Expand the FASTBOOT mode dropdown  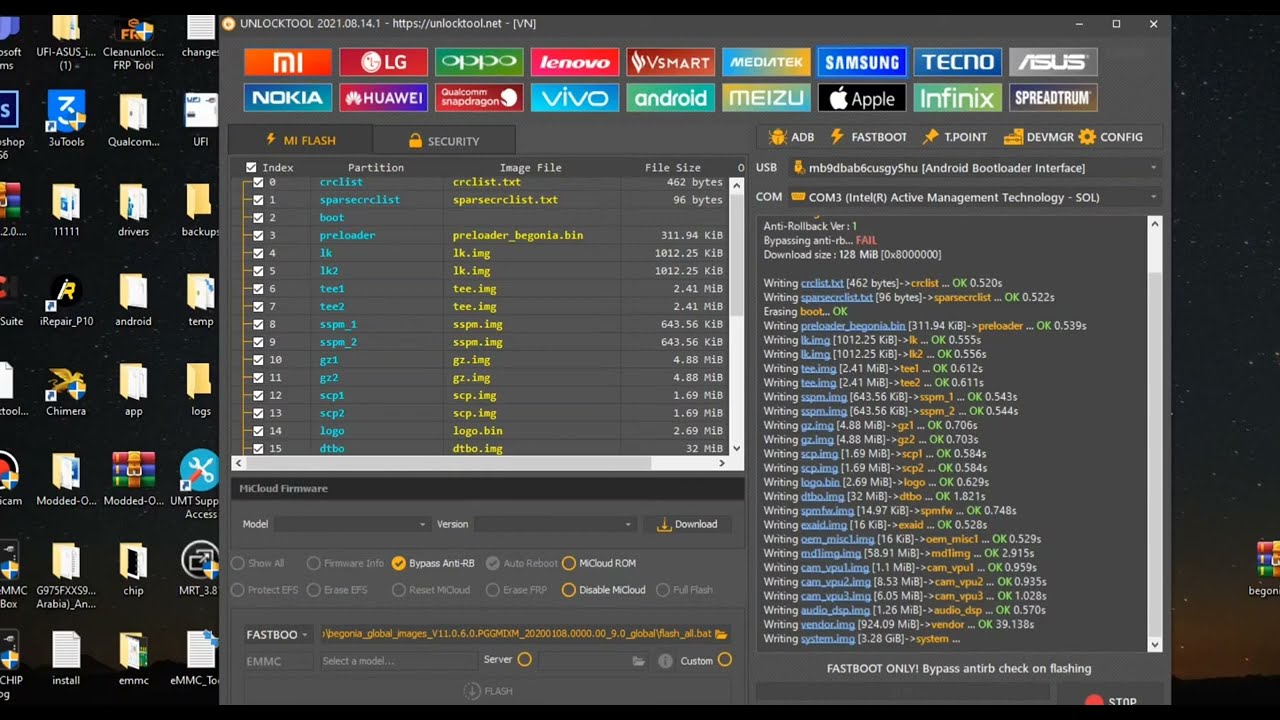point(277,634)
